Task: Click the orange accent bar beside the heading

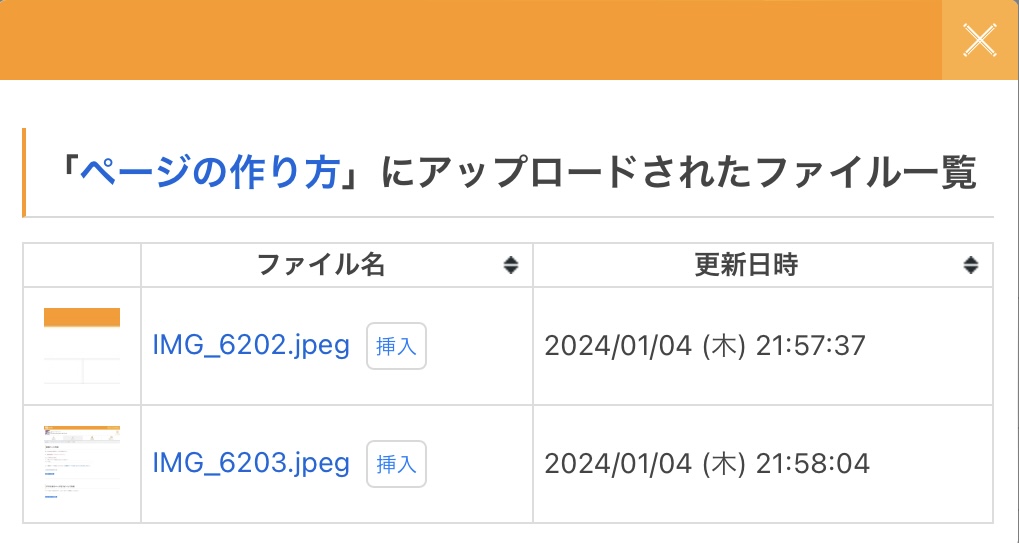Action: pyautogui.click(x=24, y=172)
